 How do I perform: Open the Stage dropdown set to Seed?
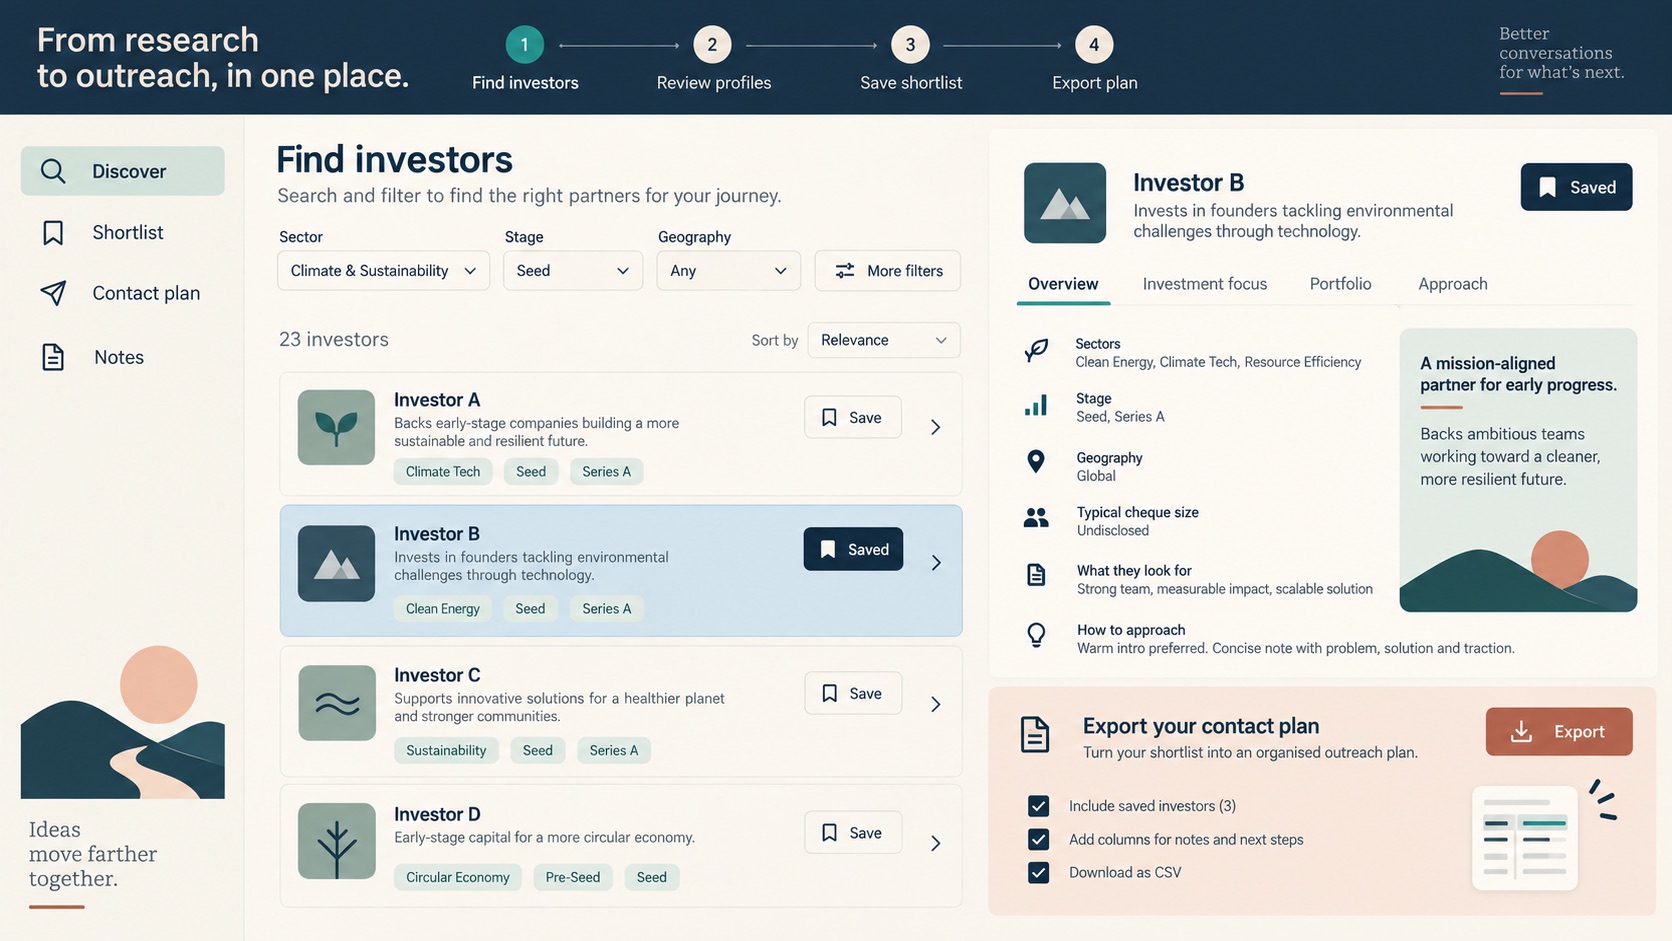572,270
